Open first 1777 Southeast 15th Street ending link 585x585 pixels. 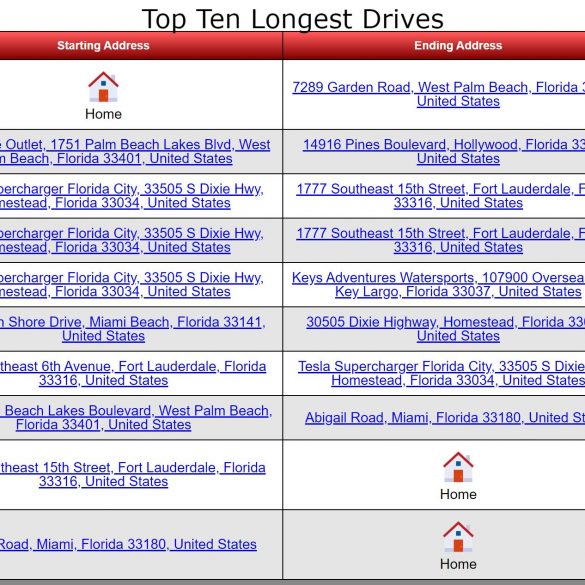coord(441,196)
